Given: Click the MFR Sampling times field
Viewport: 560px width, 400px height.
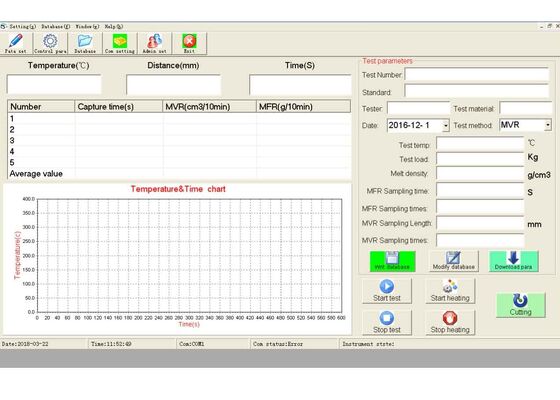Looking at the screenshot, I should coord(480,207).
